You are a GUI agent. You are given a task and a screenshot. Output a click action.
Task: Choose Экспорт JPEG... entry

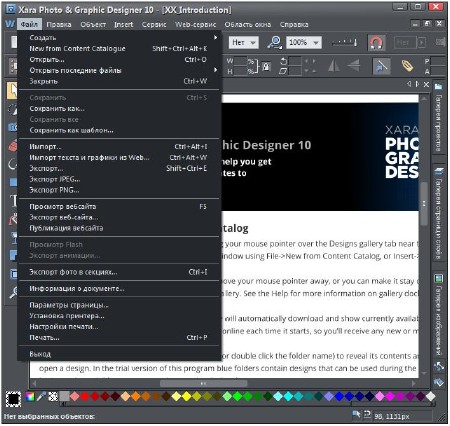click(x=118, y=179)
